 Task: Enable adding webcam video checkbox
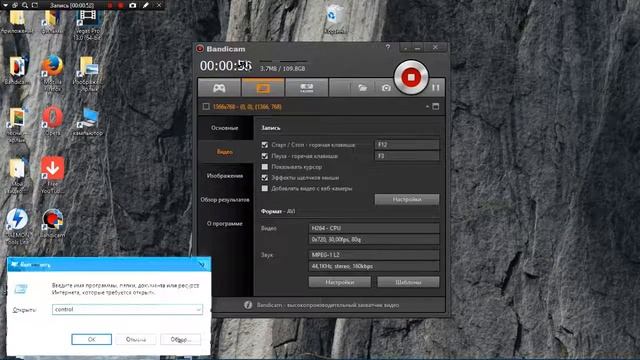pos(265,188)
